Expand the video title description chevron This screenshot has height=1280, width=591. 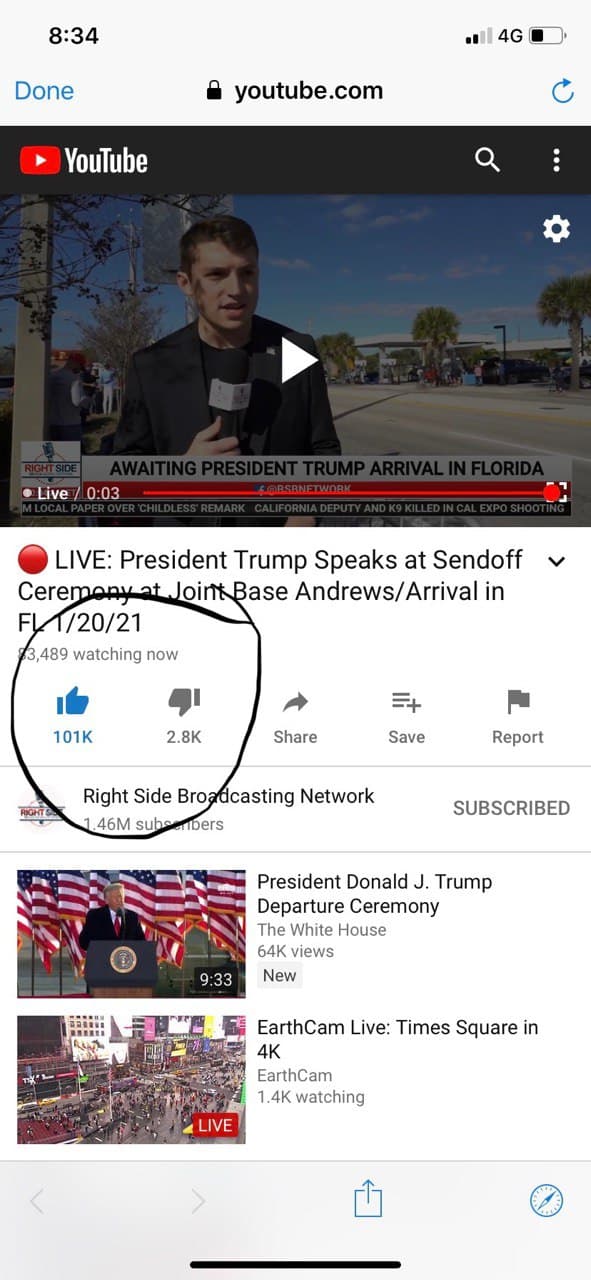(557, 561)
